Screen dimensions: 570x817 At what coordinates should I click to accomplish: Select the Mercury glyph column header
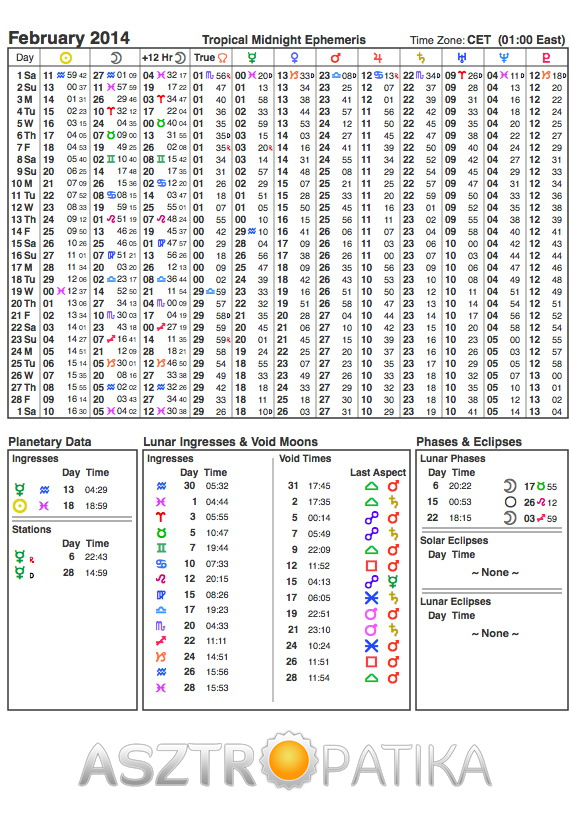click(x=252, y=57)
